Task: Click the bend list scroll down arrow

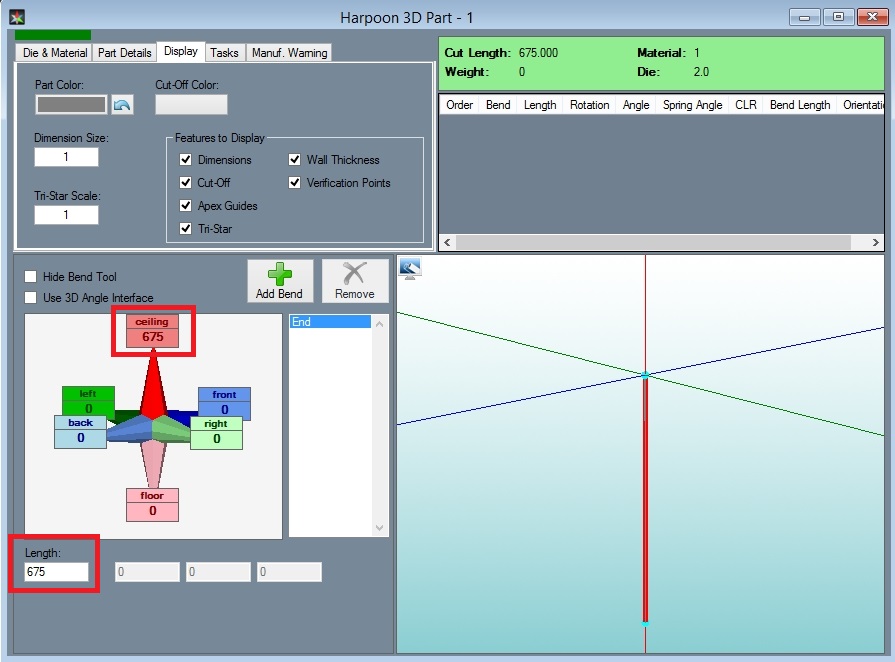Action: (x=380, y=528)
